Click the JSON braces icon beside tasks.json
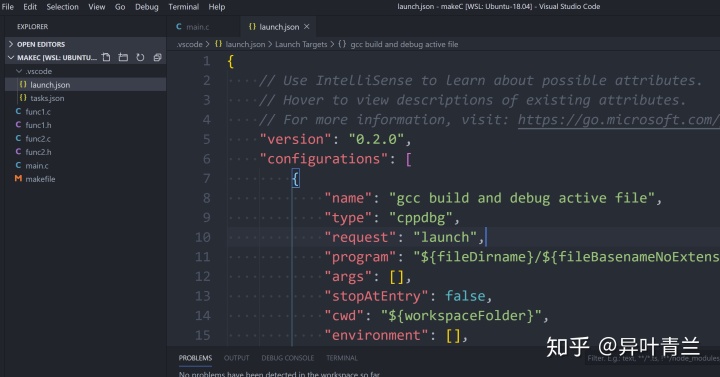720x377 pixels. 23,98
